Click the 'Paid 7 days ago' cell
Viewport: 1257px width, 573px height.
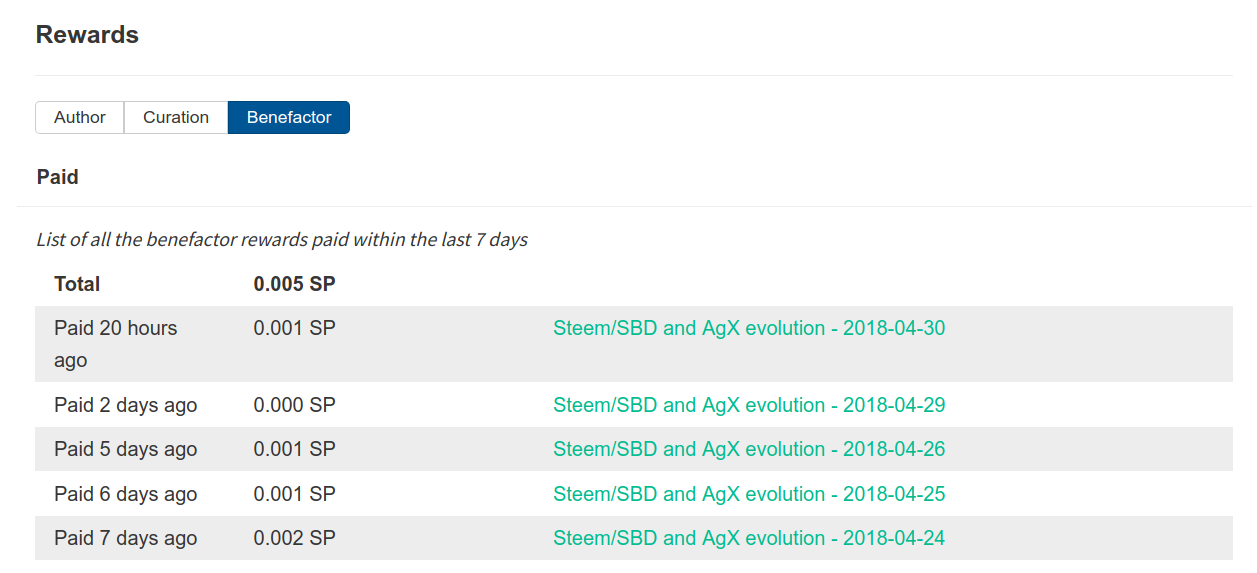point(126,538)
